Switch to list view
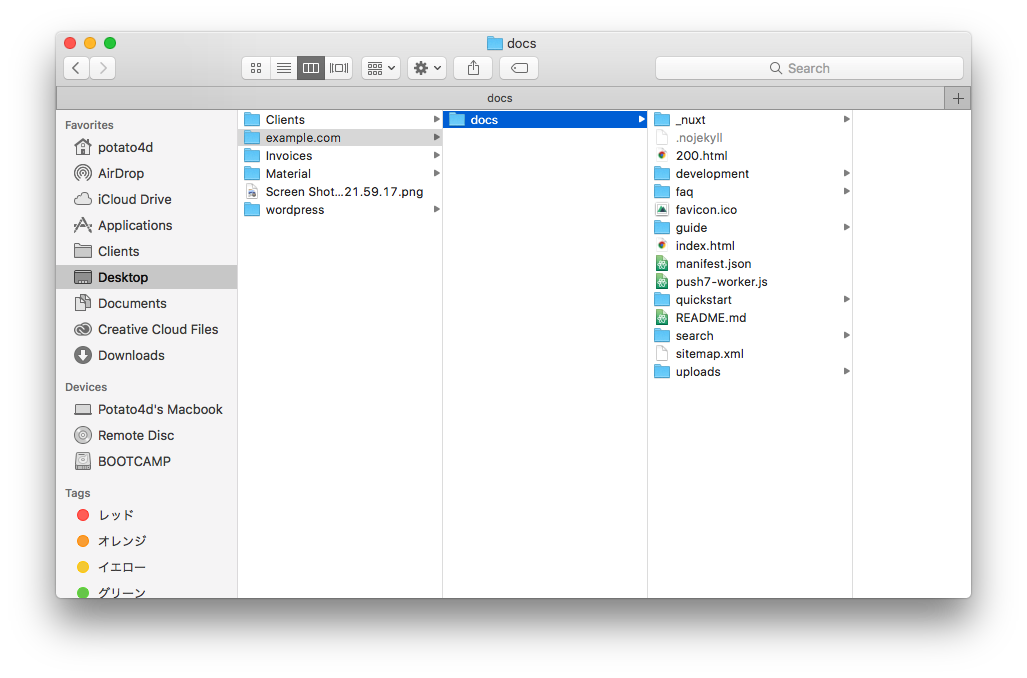 tap(284, 68)
